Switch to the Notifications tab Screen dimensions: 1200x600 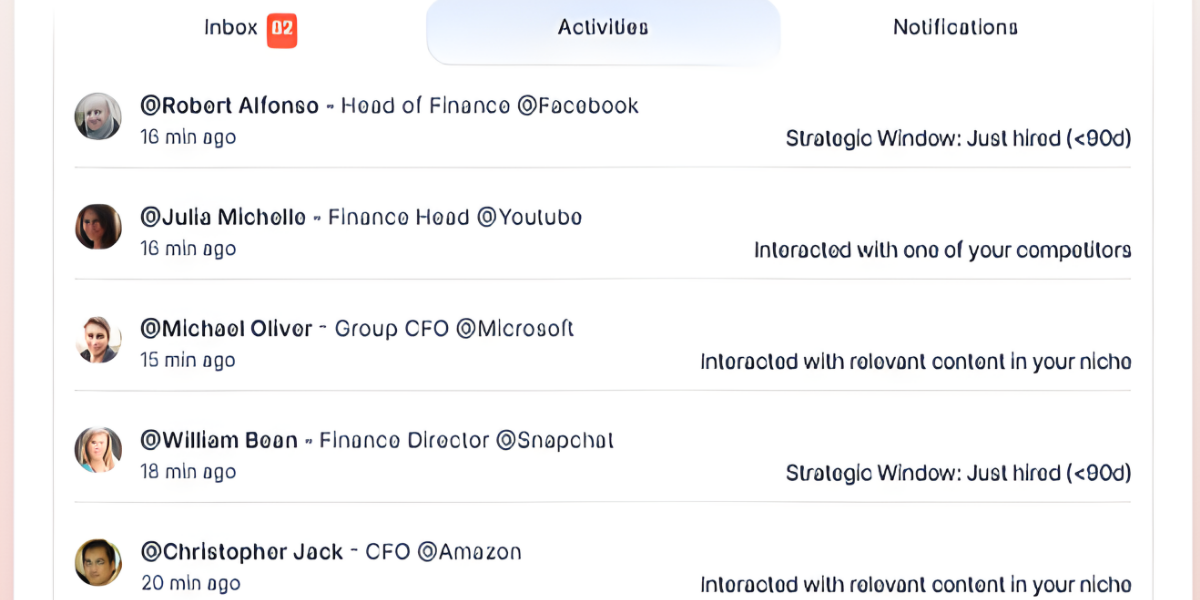click(x=955, y=28)
